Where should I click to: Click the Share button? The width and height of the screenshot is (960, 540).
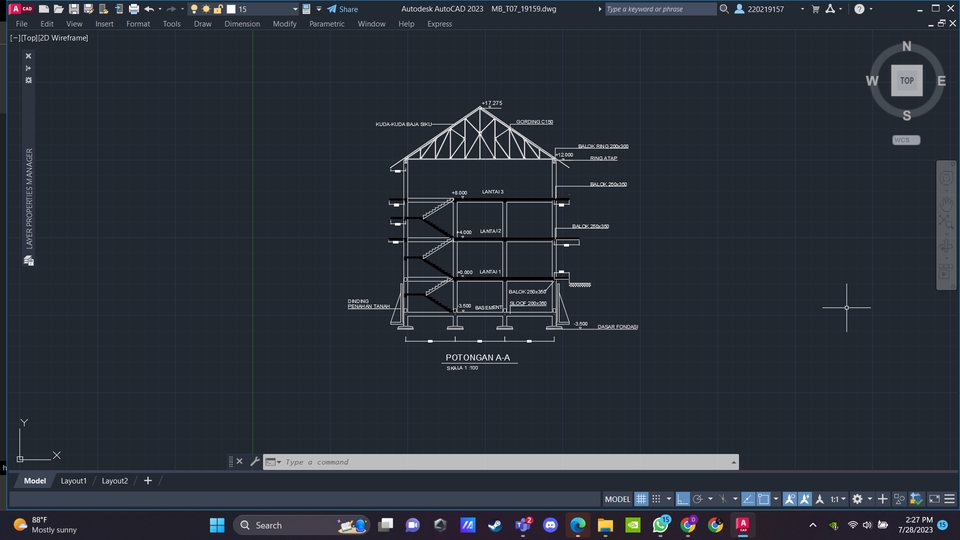click(x=342, y=9)
